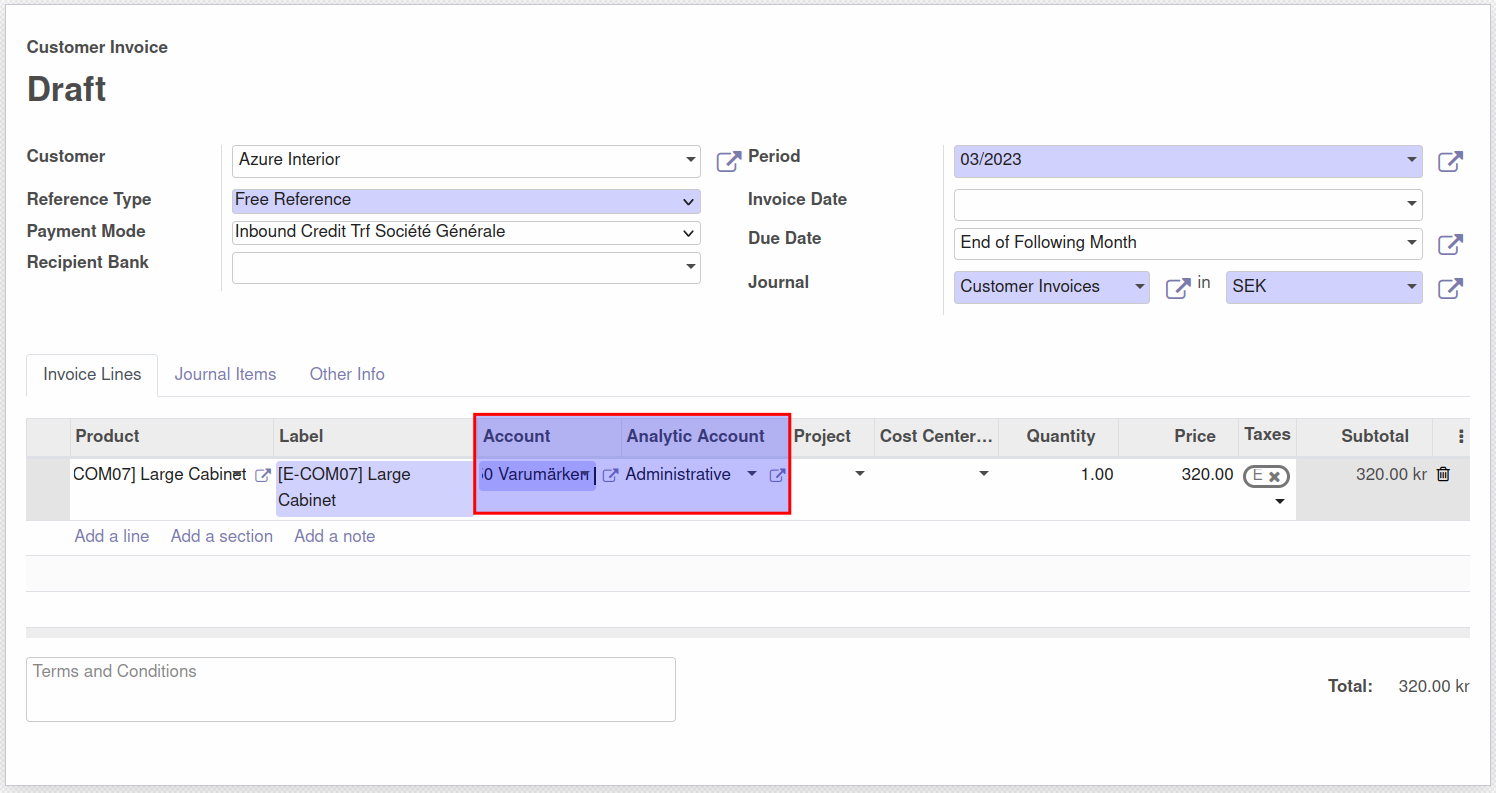Screen dimensions: 1496x793
Task: Switch to Invoice Lines tab
Action: (x=92, y=375)
